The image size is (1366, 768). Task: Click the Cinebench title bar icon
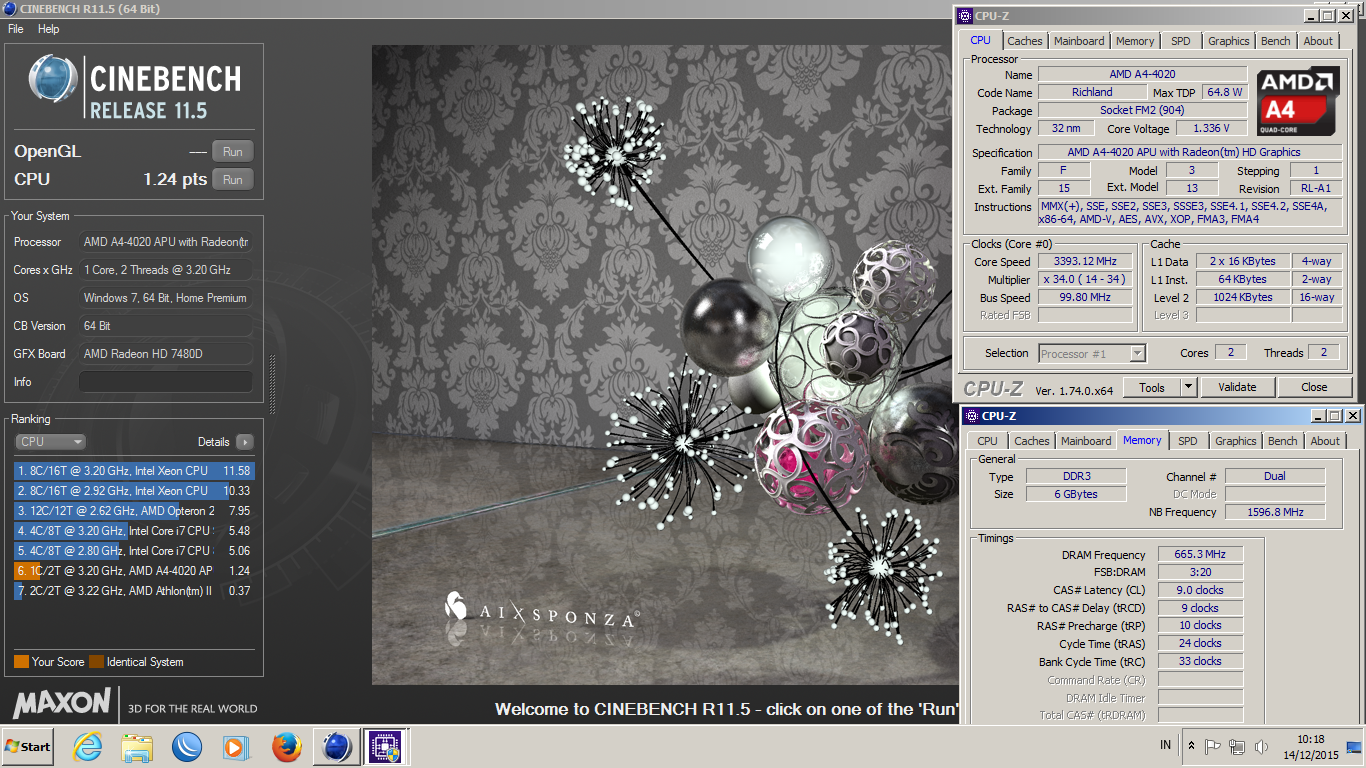click(9, 9)
